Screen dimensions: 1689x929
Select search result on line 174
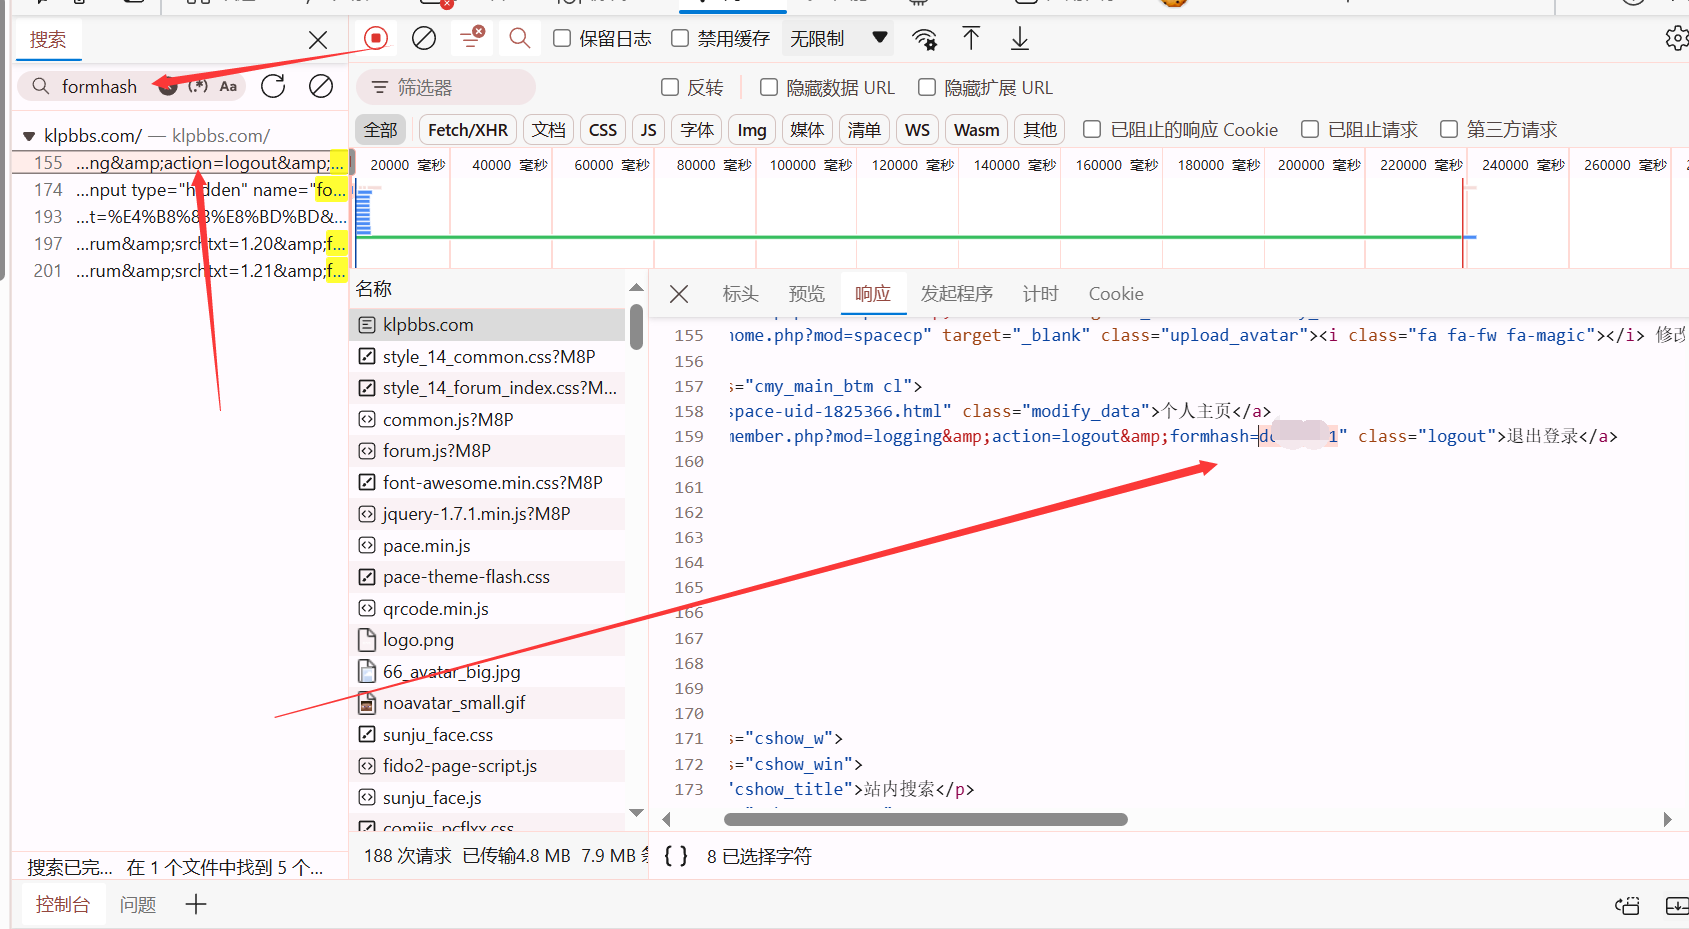180,190
